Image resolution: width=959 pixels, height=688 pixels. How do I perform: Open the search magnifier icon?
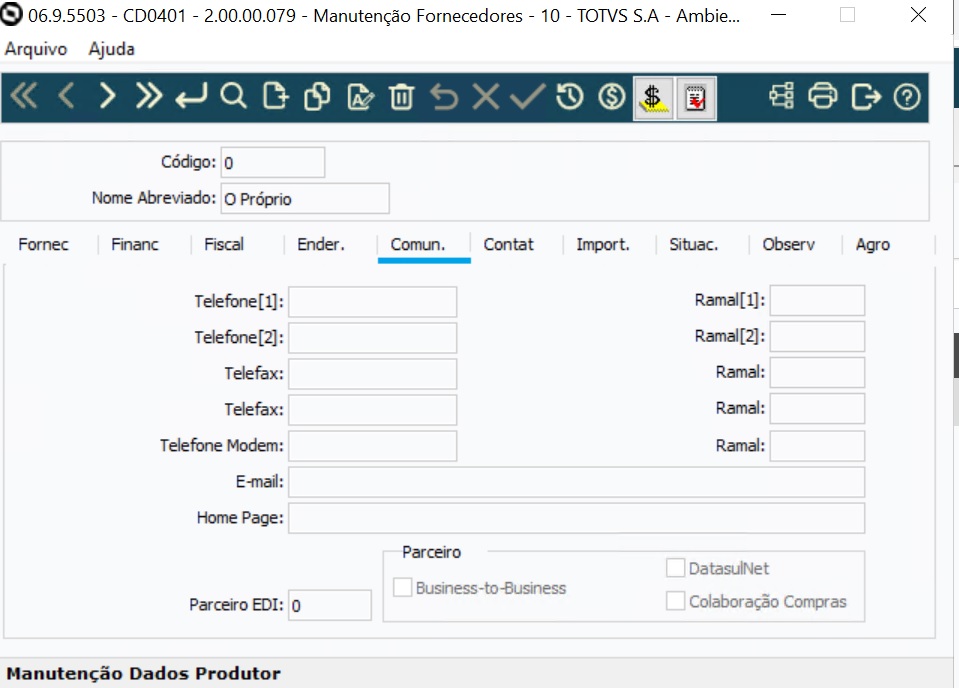[233, 96]
